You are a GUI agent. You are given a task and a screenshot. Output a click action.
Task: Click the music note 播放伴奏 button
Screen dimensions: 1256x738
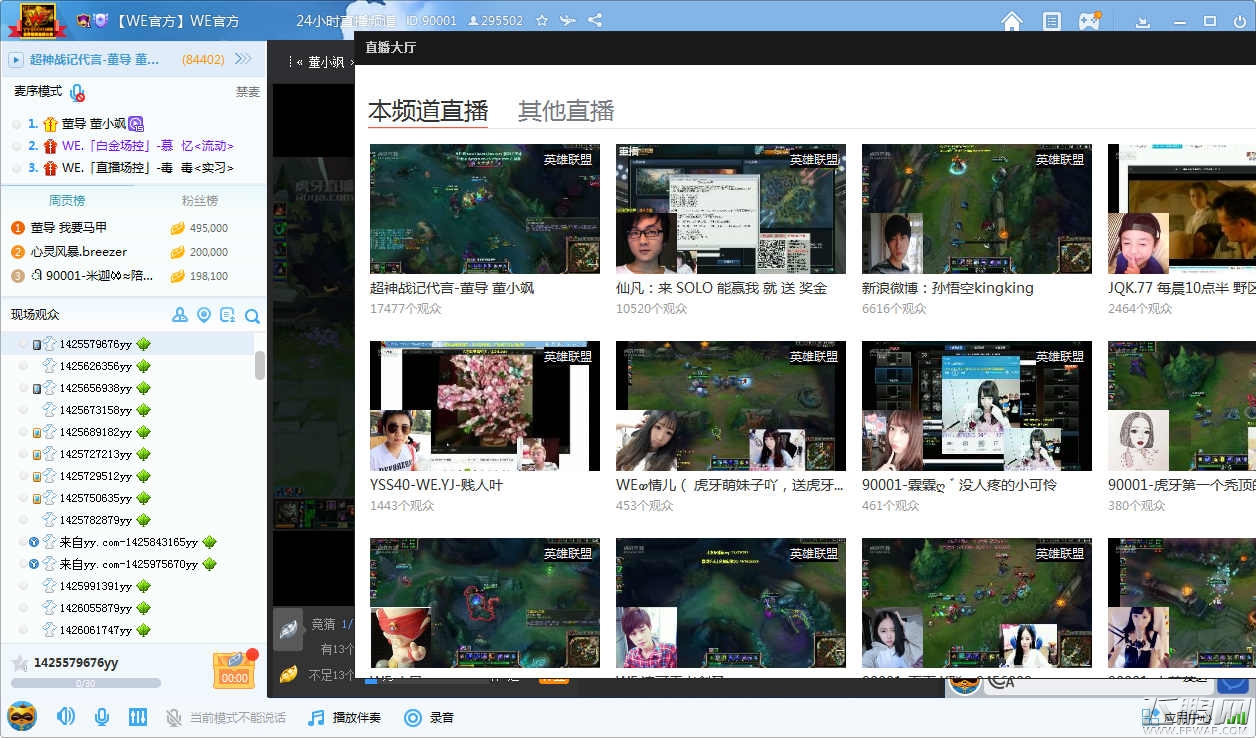click(344, 717)
